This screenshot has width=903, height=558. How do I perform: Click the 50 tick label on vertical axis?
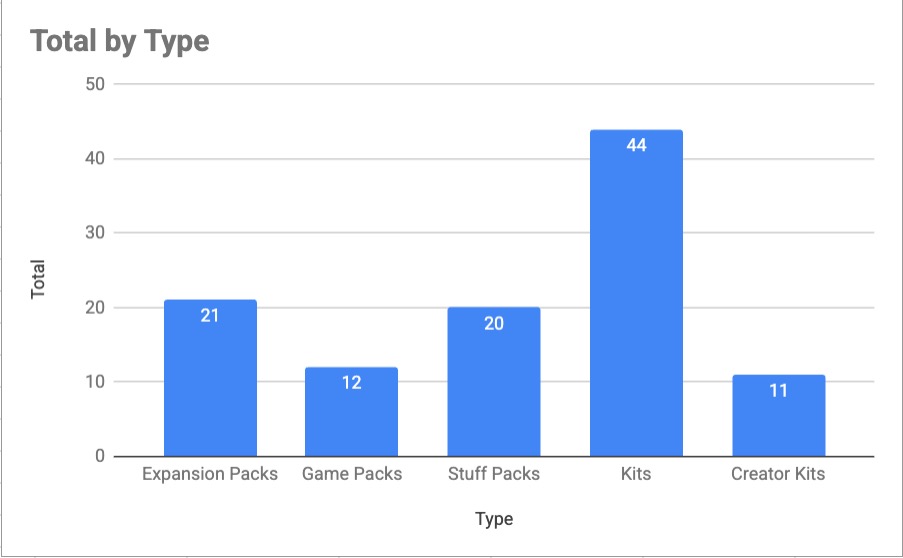95,84
